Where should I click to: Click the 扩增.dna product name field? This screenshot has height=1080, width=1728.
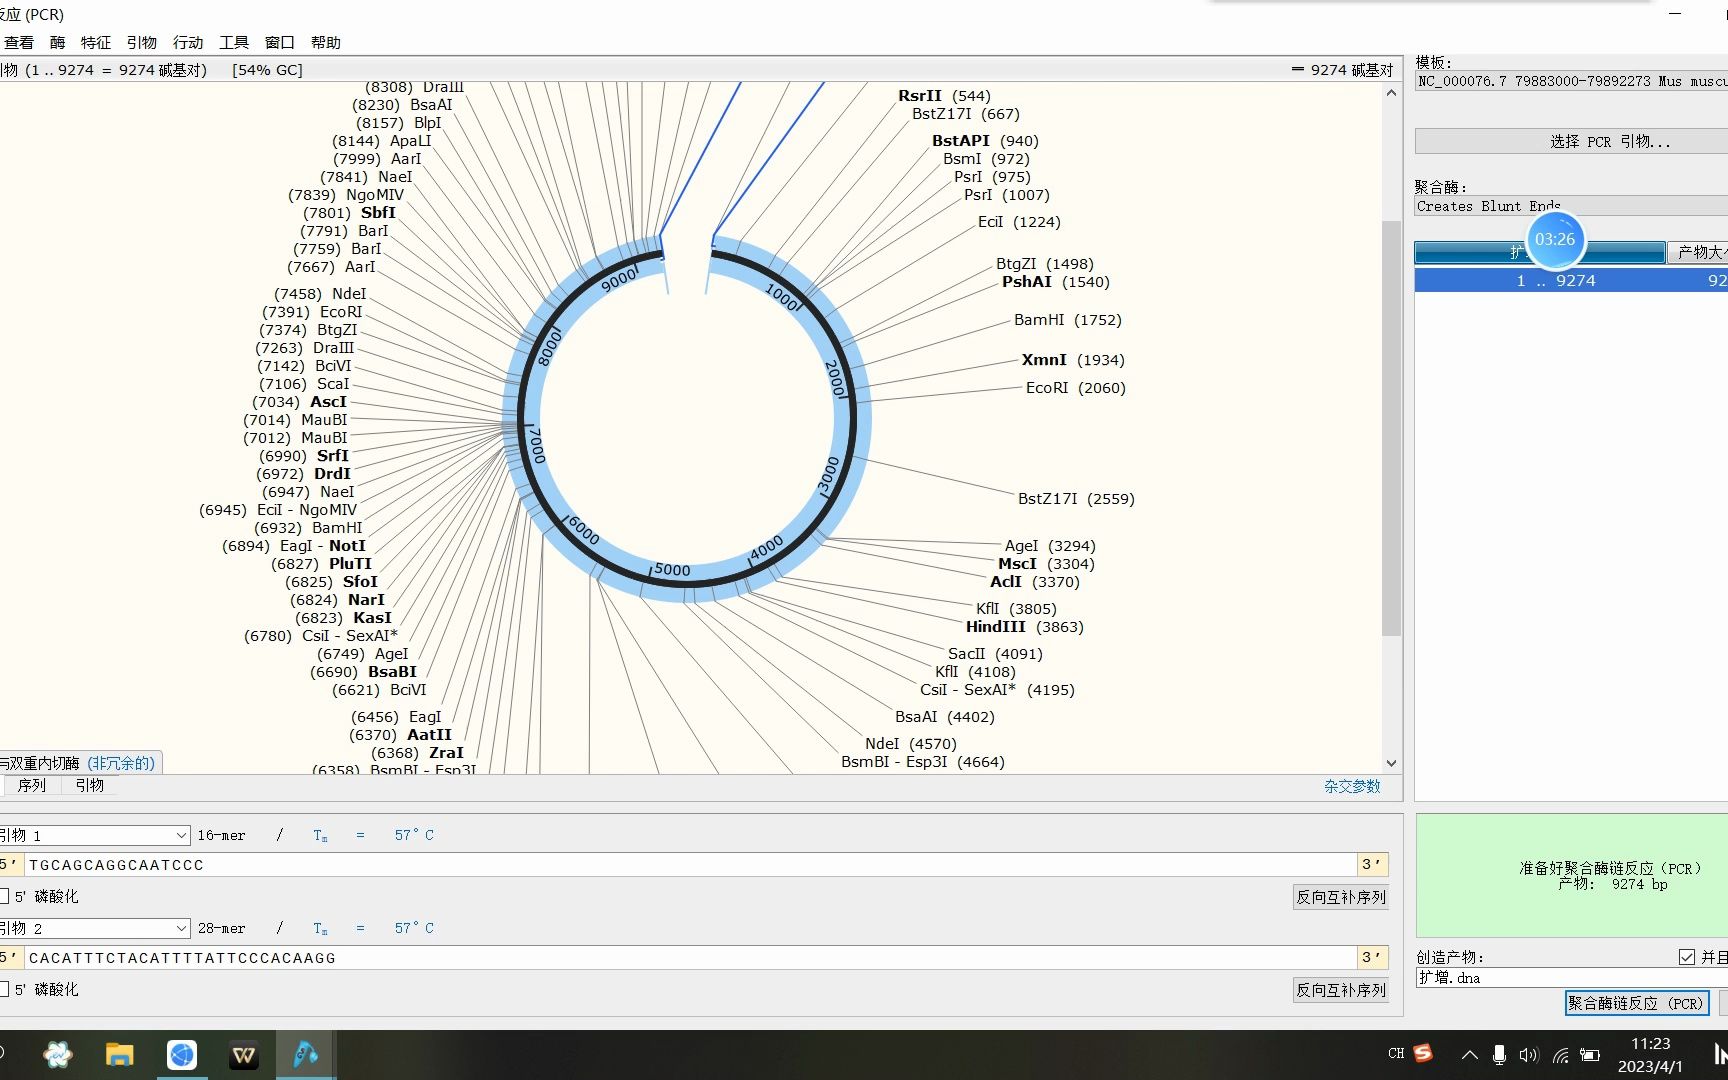(1571, 978)
